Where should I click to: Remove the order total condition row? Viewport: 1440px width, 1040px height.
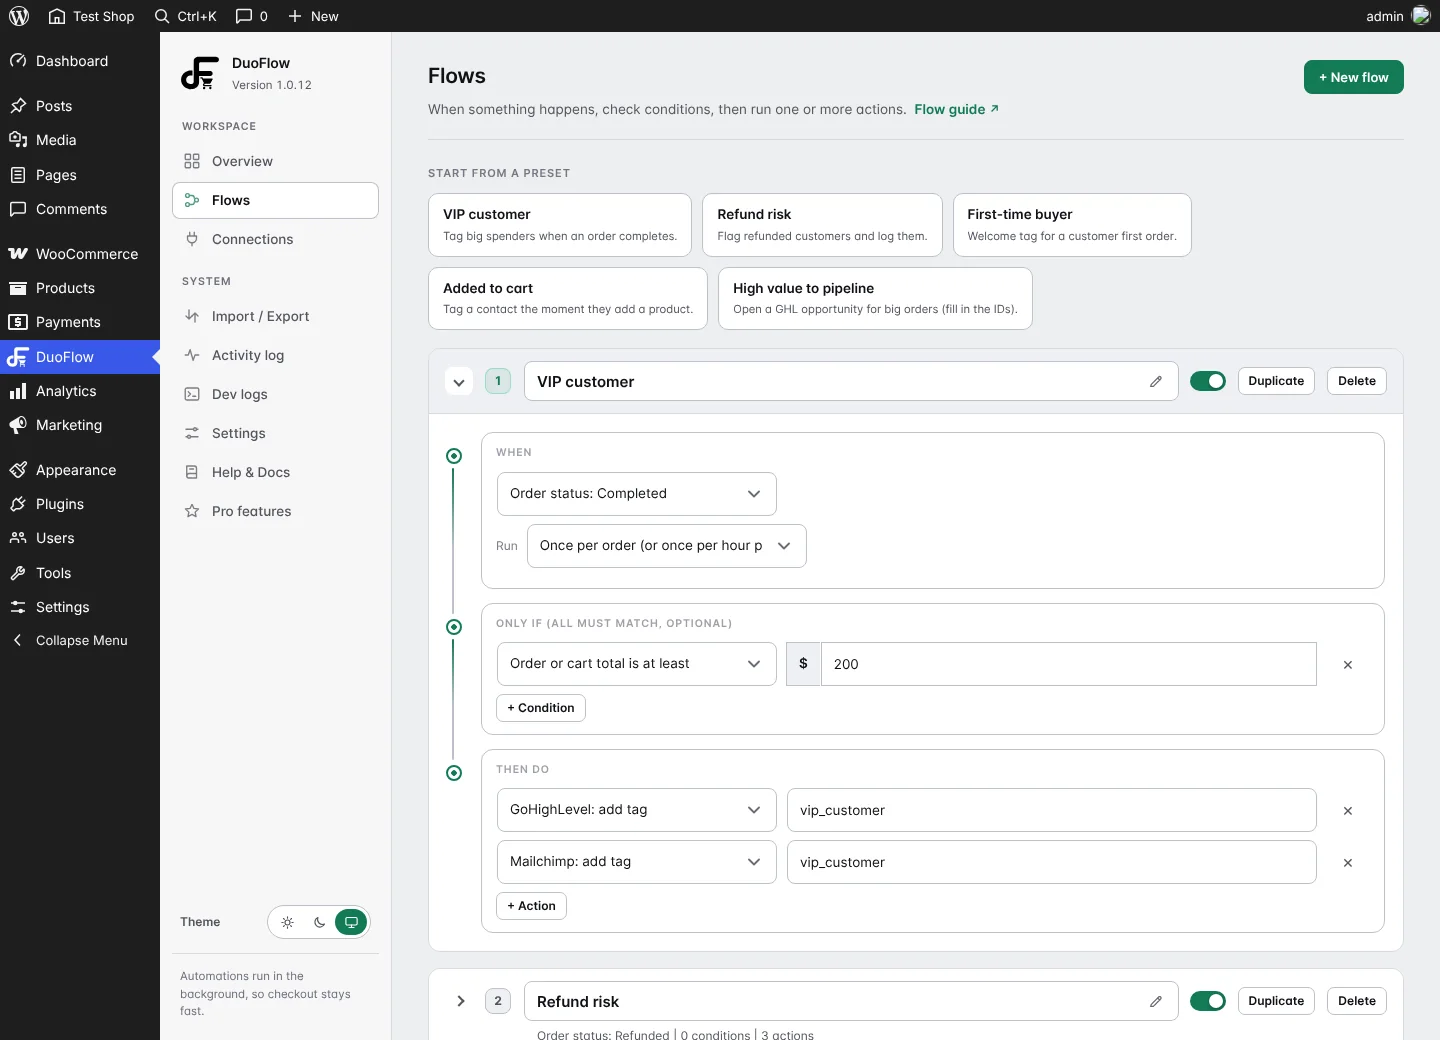[x=1348, y=664]
